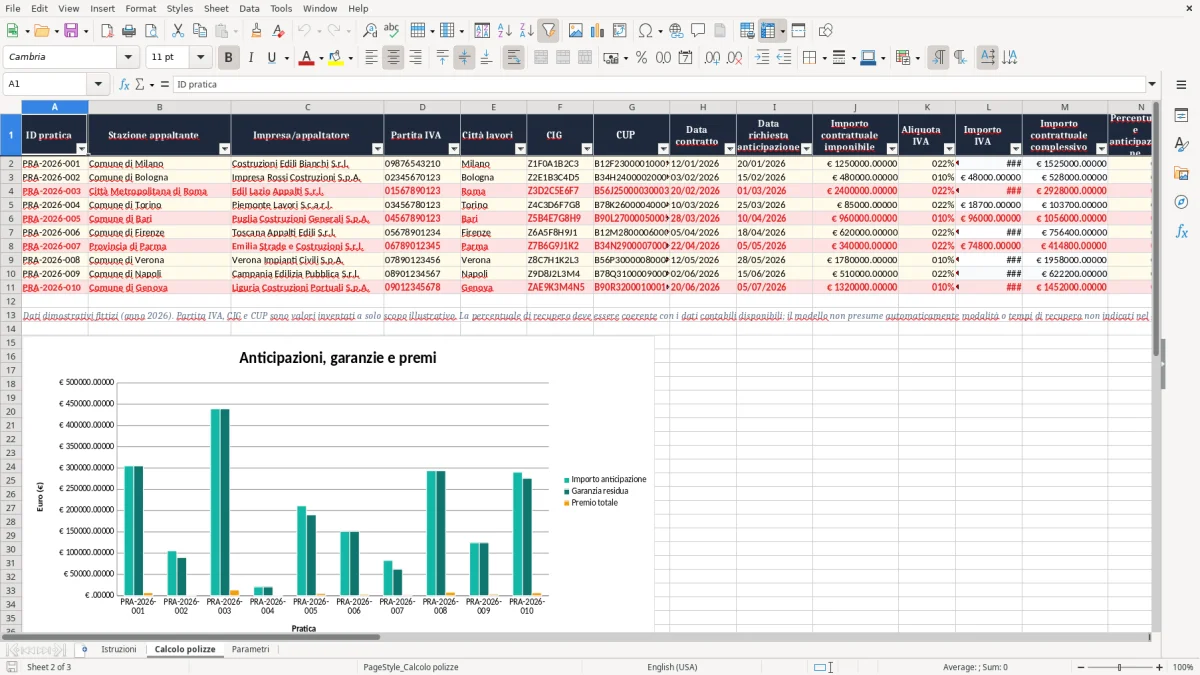The image size is (1200, 675).
Task: Click the Clear Direct Formatting icon
Action: pyautogui.click(x=278, y=31)
